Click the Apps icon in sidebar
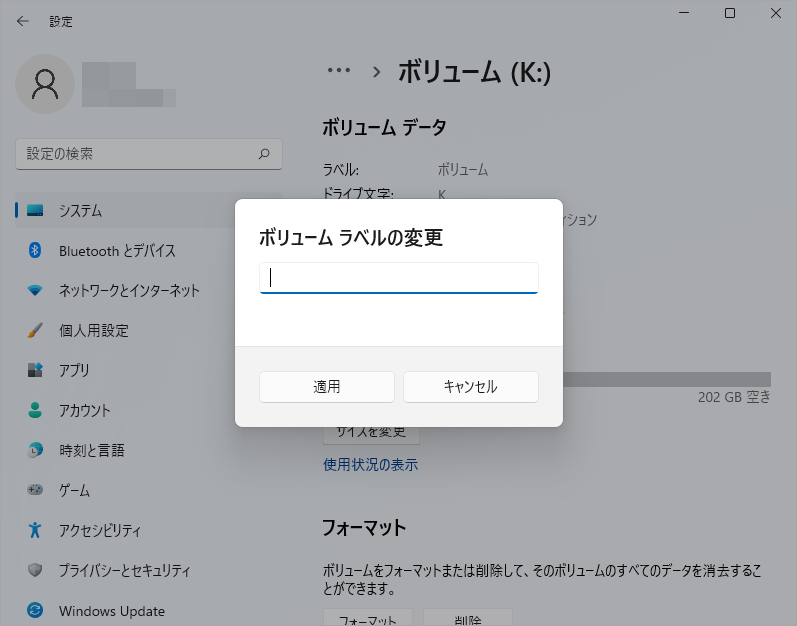Image resolution: width=797 pixels, height=626 pixels. pyautogui.click(x=35, y=370)
